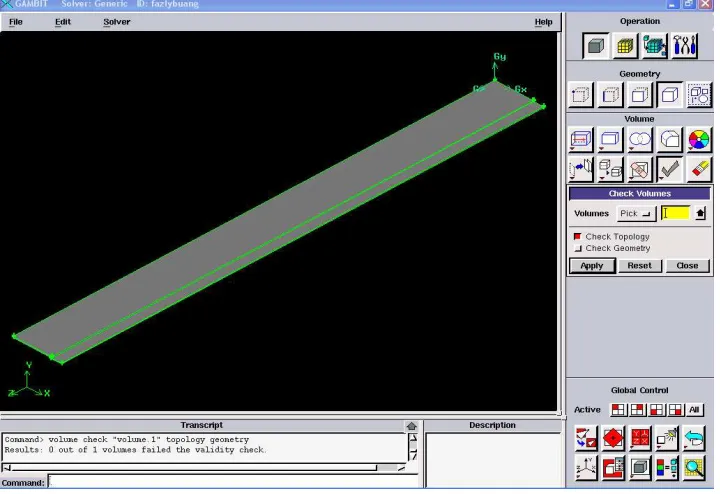Click the Stitch Faces form volume icon
Image resolution: width=720 pixels, height=494 pixels.
click(580, 140)
